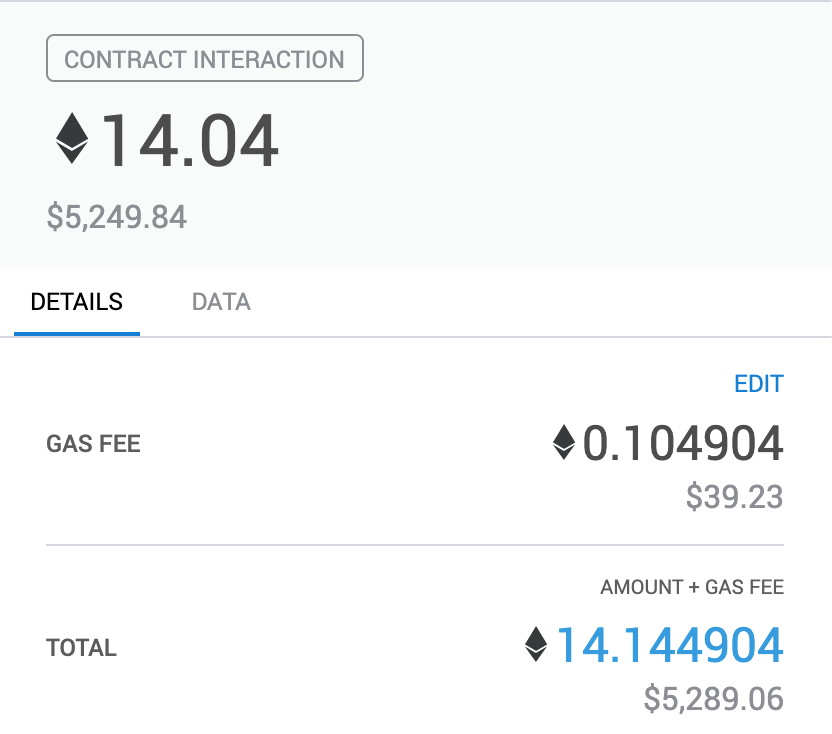832x734 pixels.
Task: Switch to the DATA tab
Action: pos(221,302)
